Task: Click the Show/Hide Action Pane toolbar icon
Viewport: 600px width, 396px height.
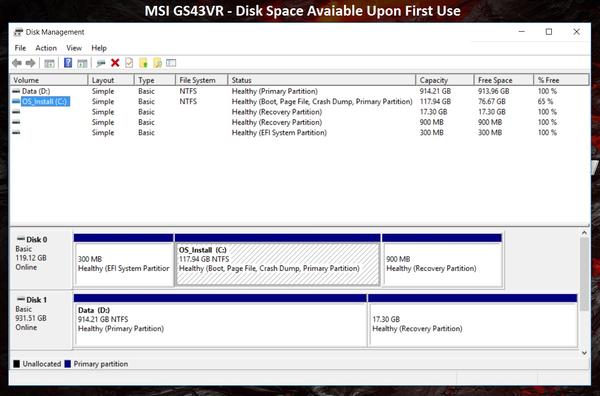Action: click(x=82, y=63)
